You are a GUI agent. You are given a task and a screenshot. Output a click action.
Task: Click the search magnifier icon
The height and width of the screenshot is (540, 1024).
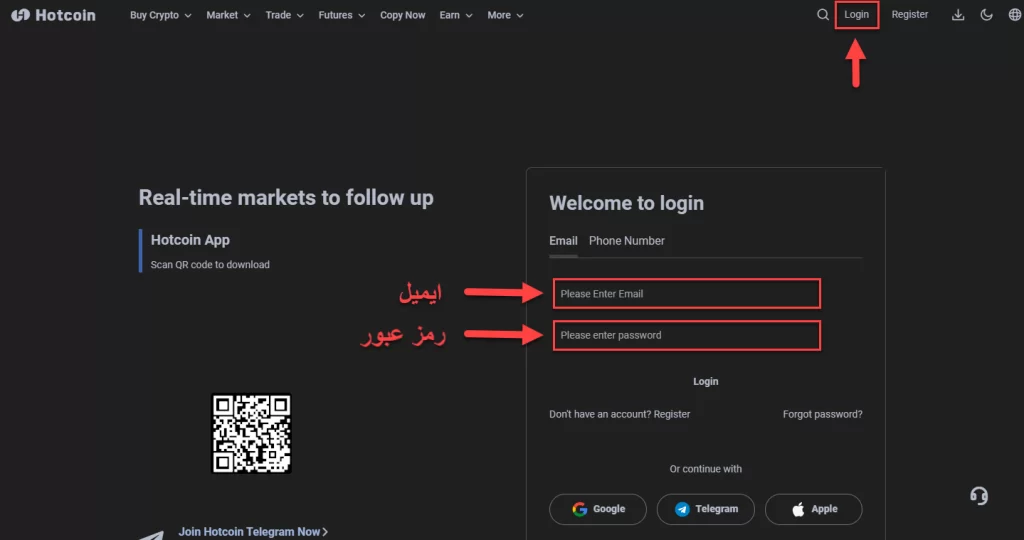822,14
